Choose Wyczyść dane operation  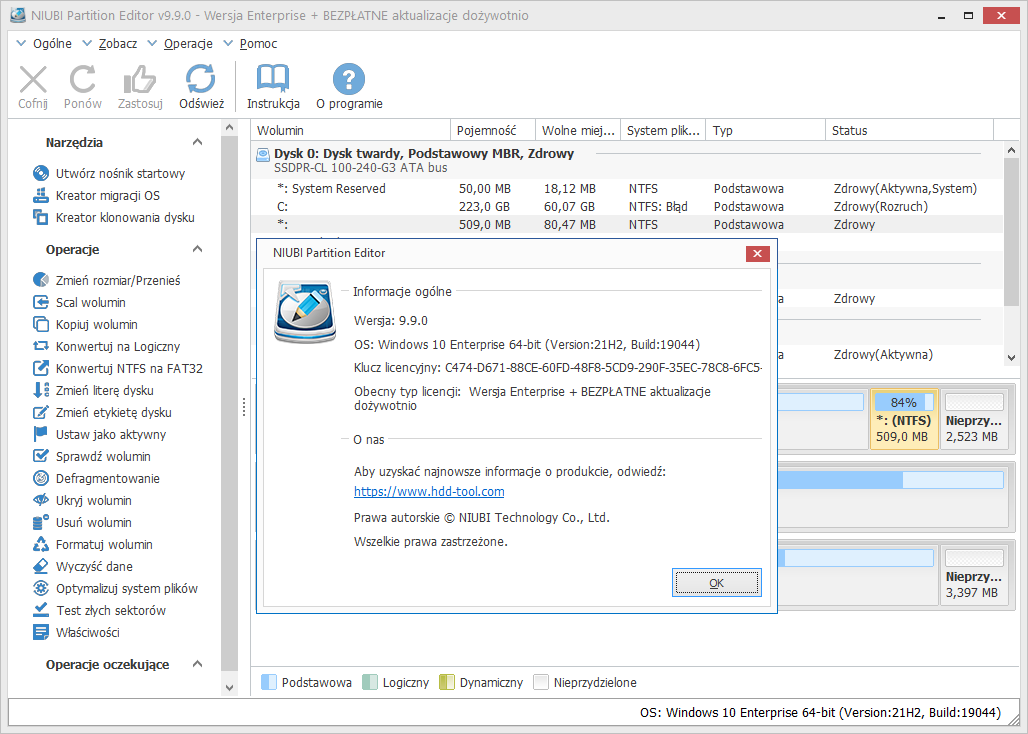tap(83, 567)
